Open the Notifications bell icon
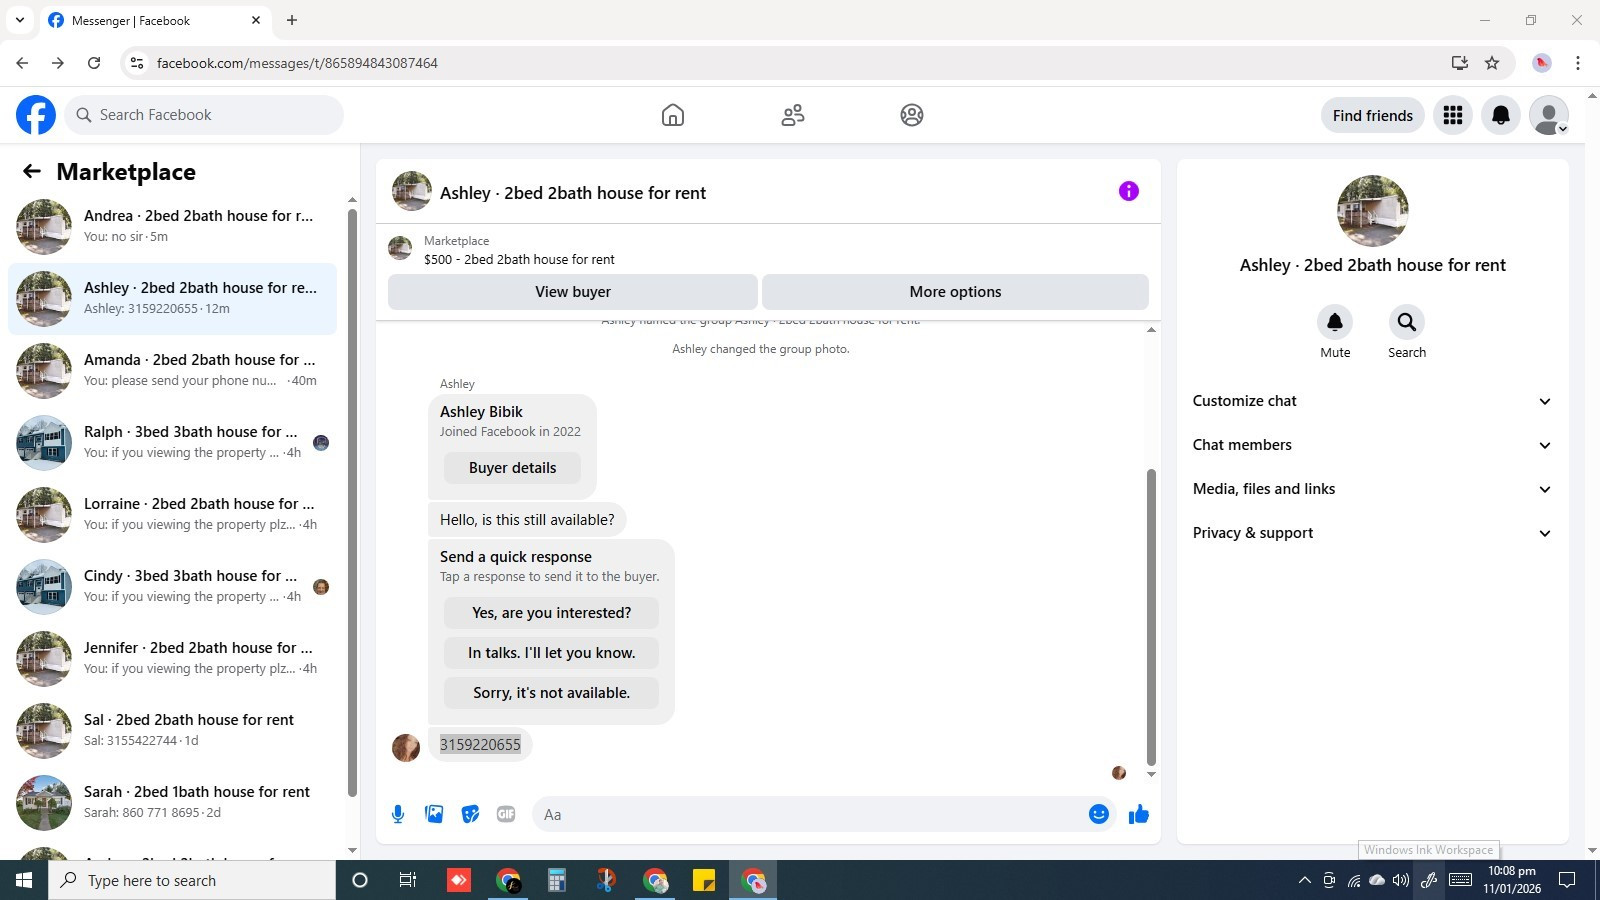 pos(1501,115)
